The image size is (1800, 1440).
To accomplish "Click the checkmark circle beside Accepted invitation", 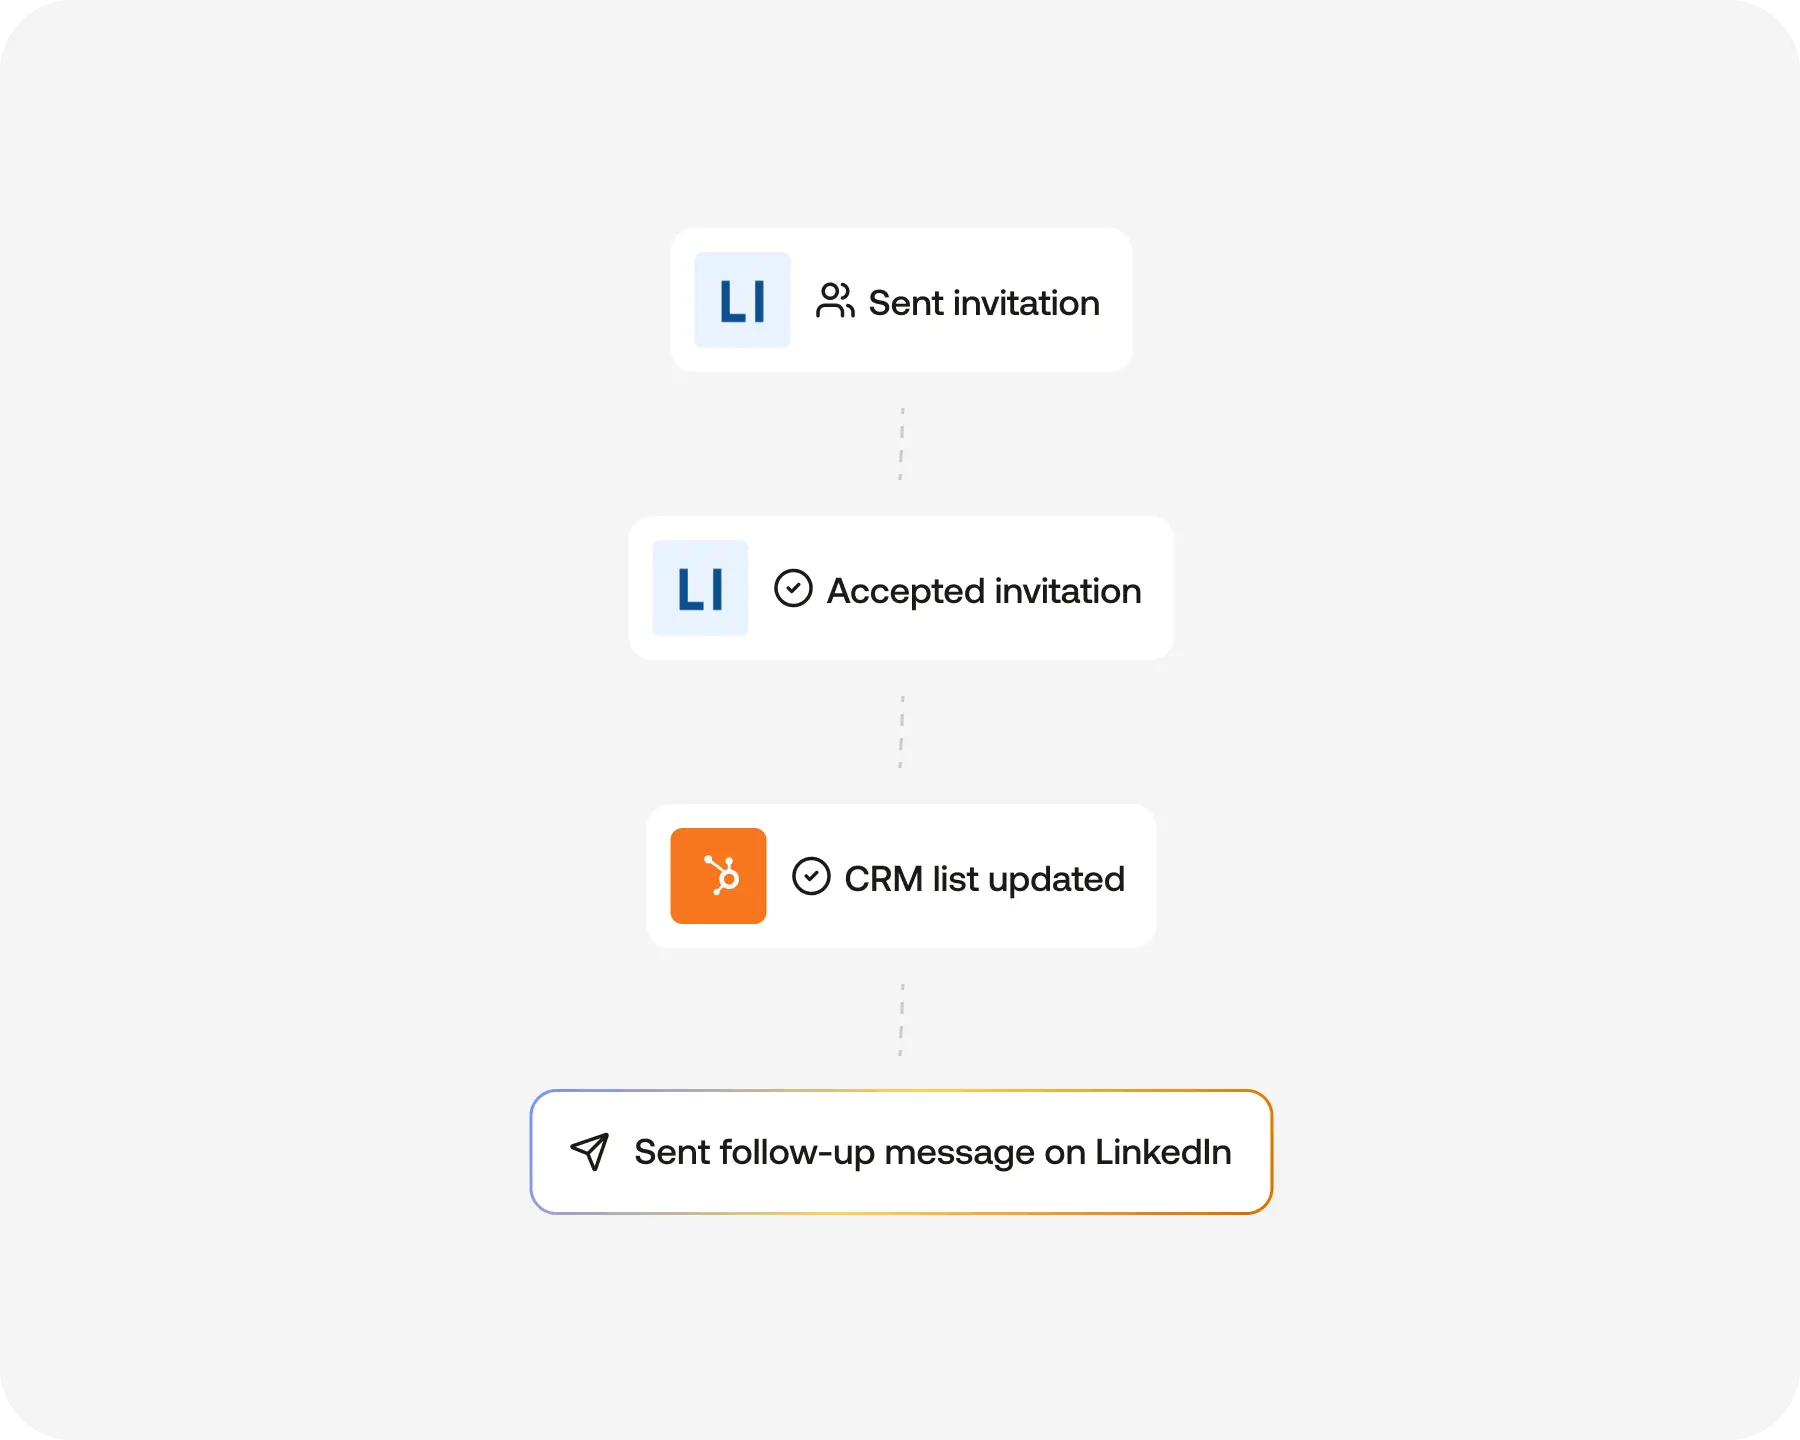I will (793, 588).
